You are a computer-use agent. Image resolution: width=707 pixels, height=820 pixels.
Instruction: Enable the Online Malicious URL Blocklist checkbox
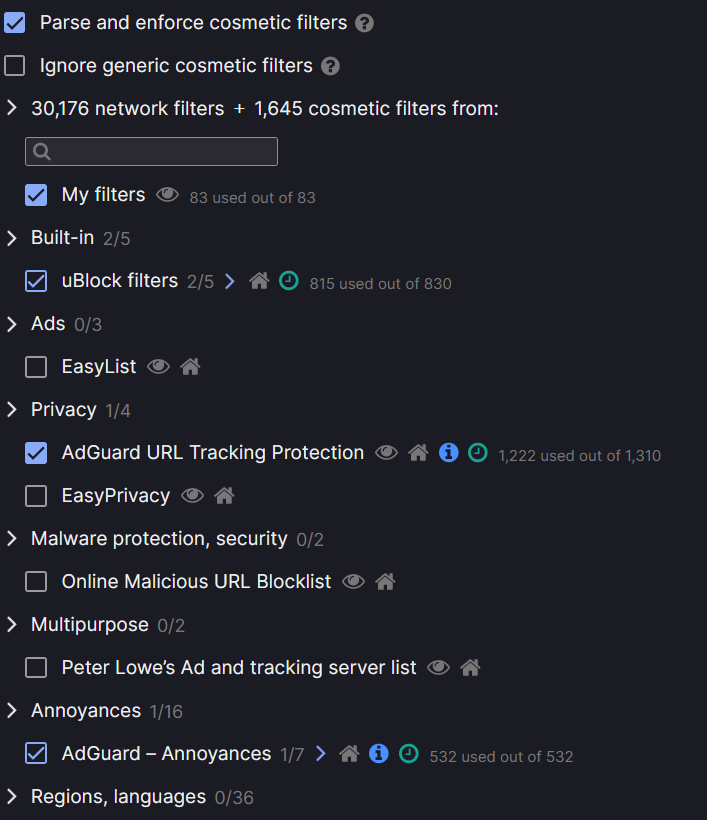[x=36, y=582]
